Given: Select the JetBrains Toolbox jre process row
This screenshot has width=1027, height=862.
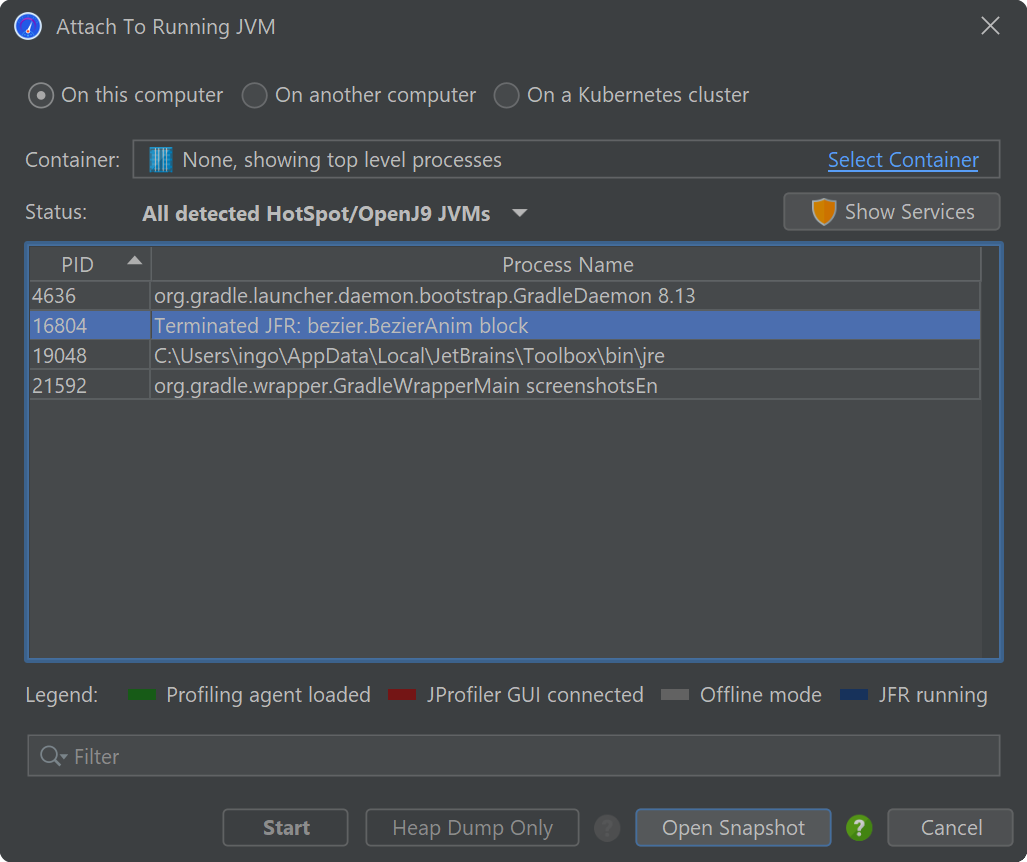Looking at the screenshot, I should tap(504, 356).
